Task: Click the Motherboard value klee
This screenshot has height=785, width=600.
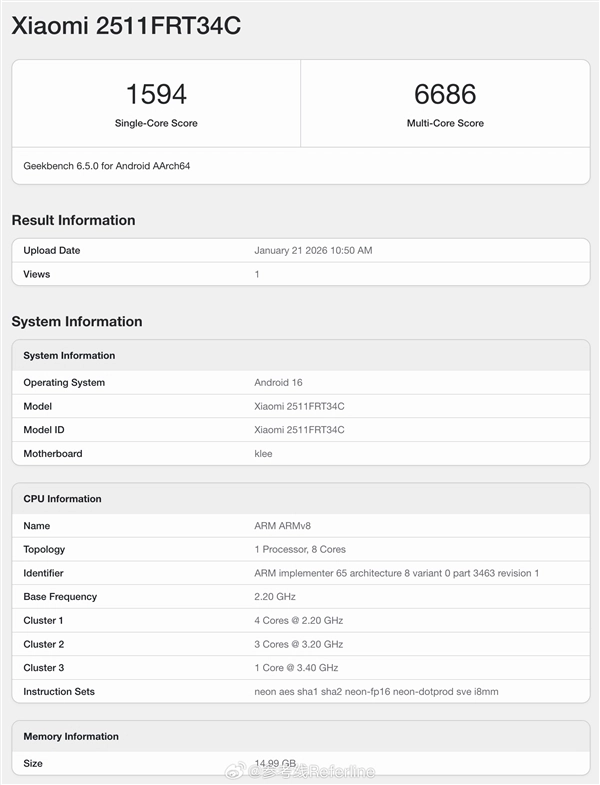Action: (265, 454)
